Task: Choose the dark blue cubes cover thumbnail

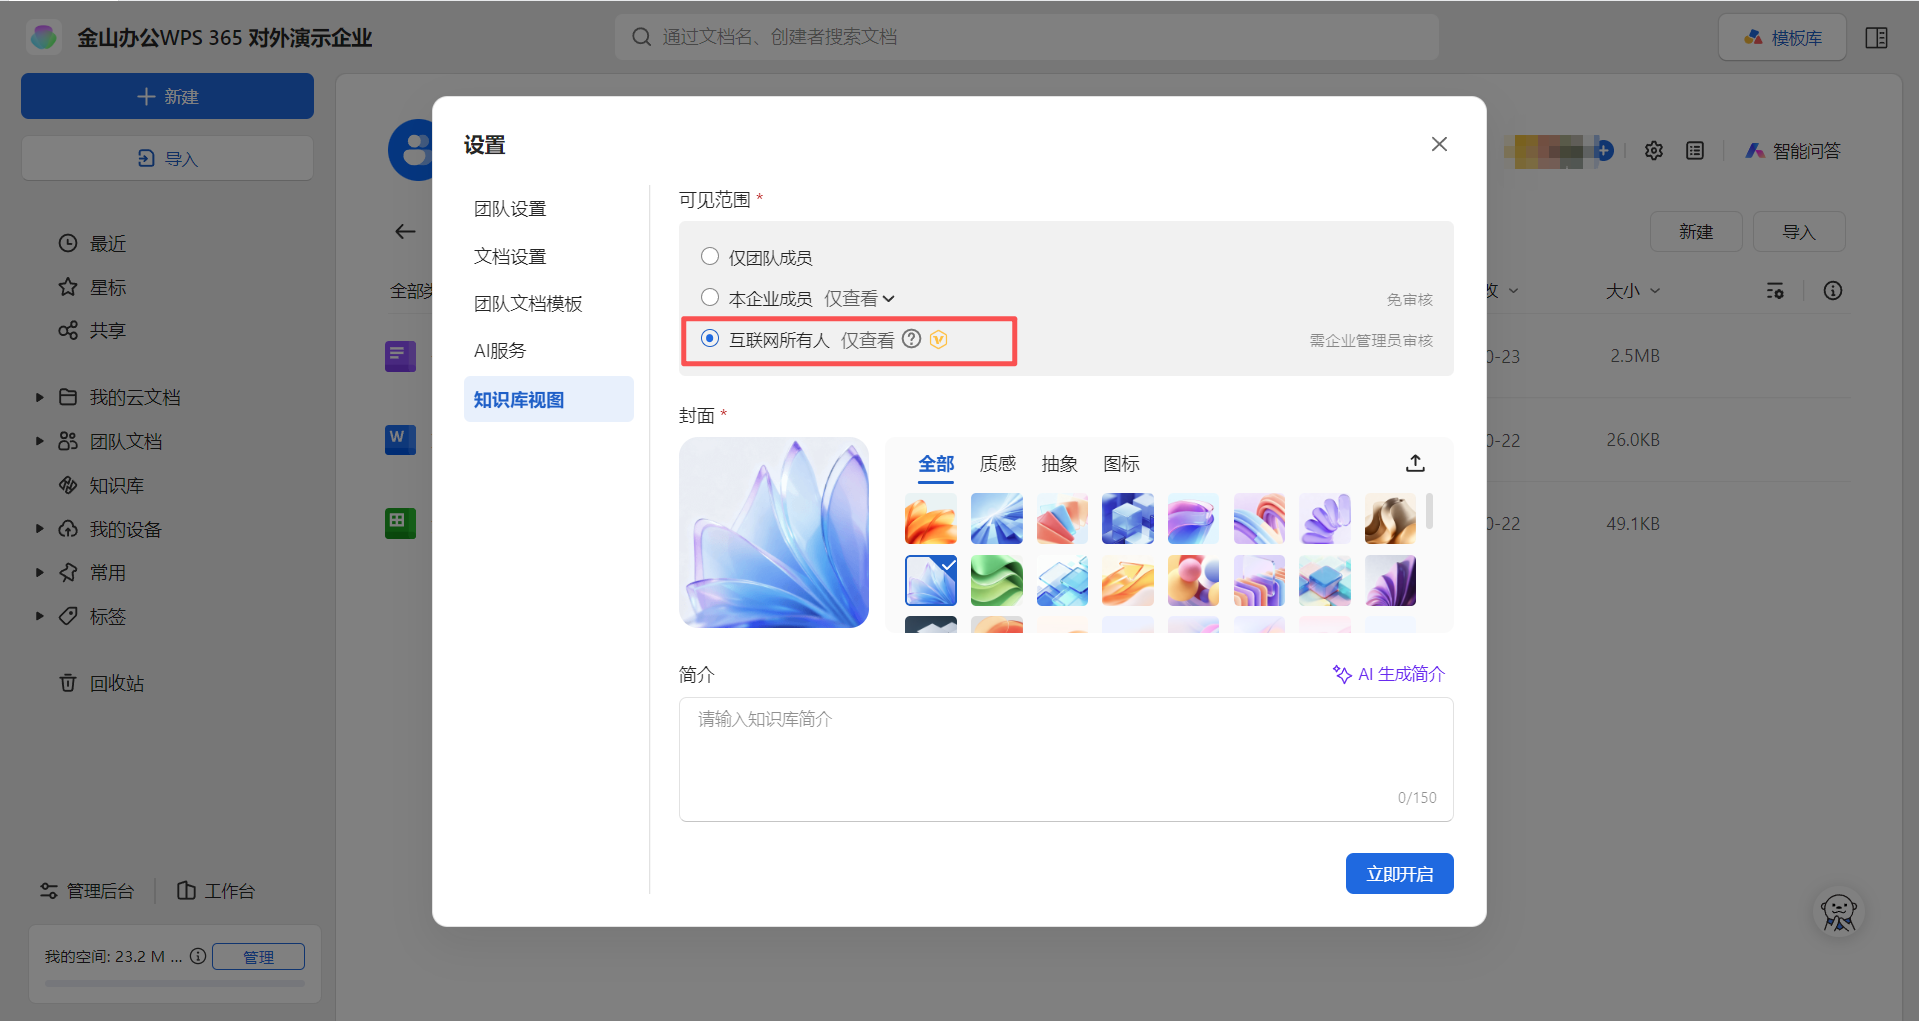Action: point(1128,519)
